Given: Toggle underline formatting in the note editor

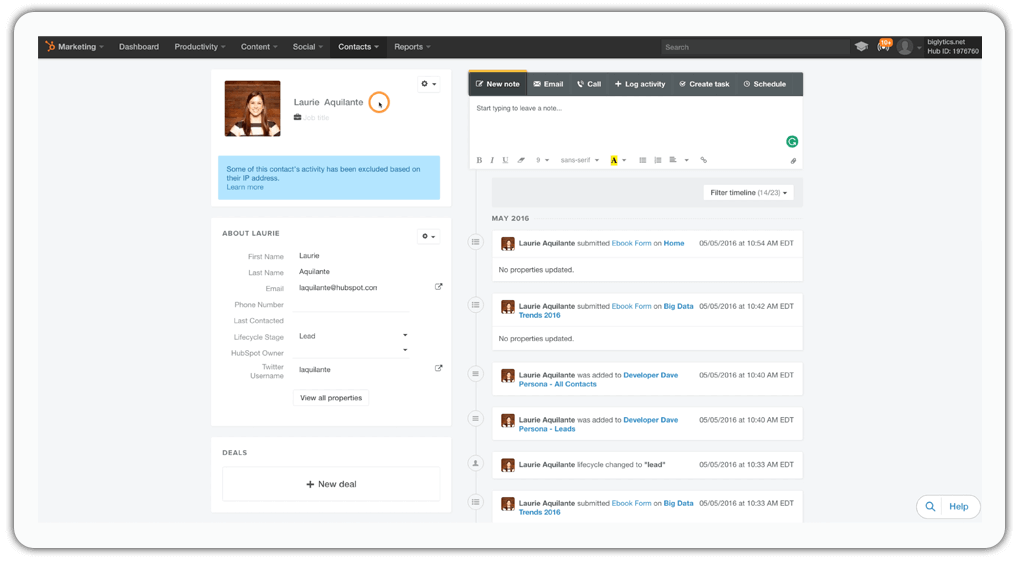Looking at the screenshot, I should (x=505, y=160).
